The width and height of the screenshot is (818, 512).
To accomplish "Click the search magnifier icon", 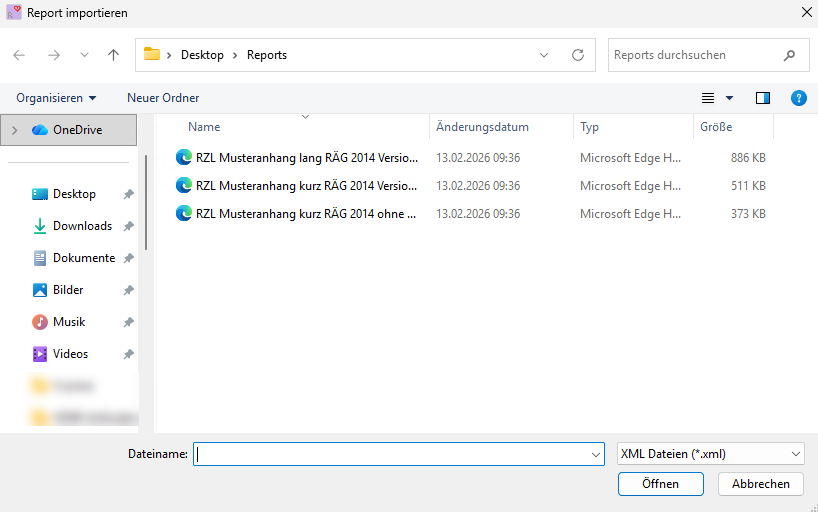I will (x=790, y=55).
